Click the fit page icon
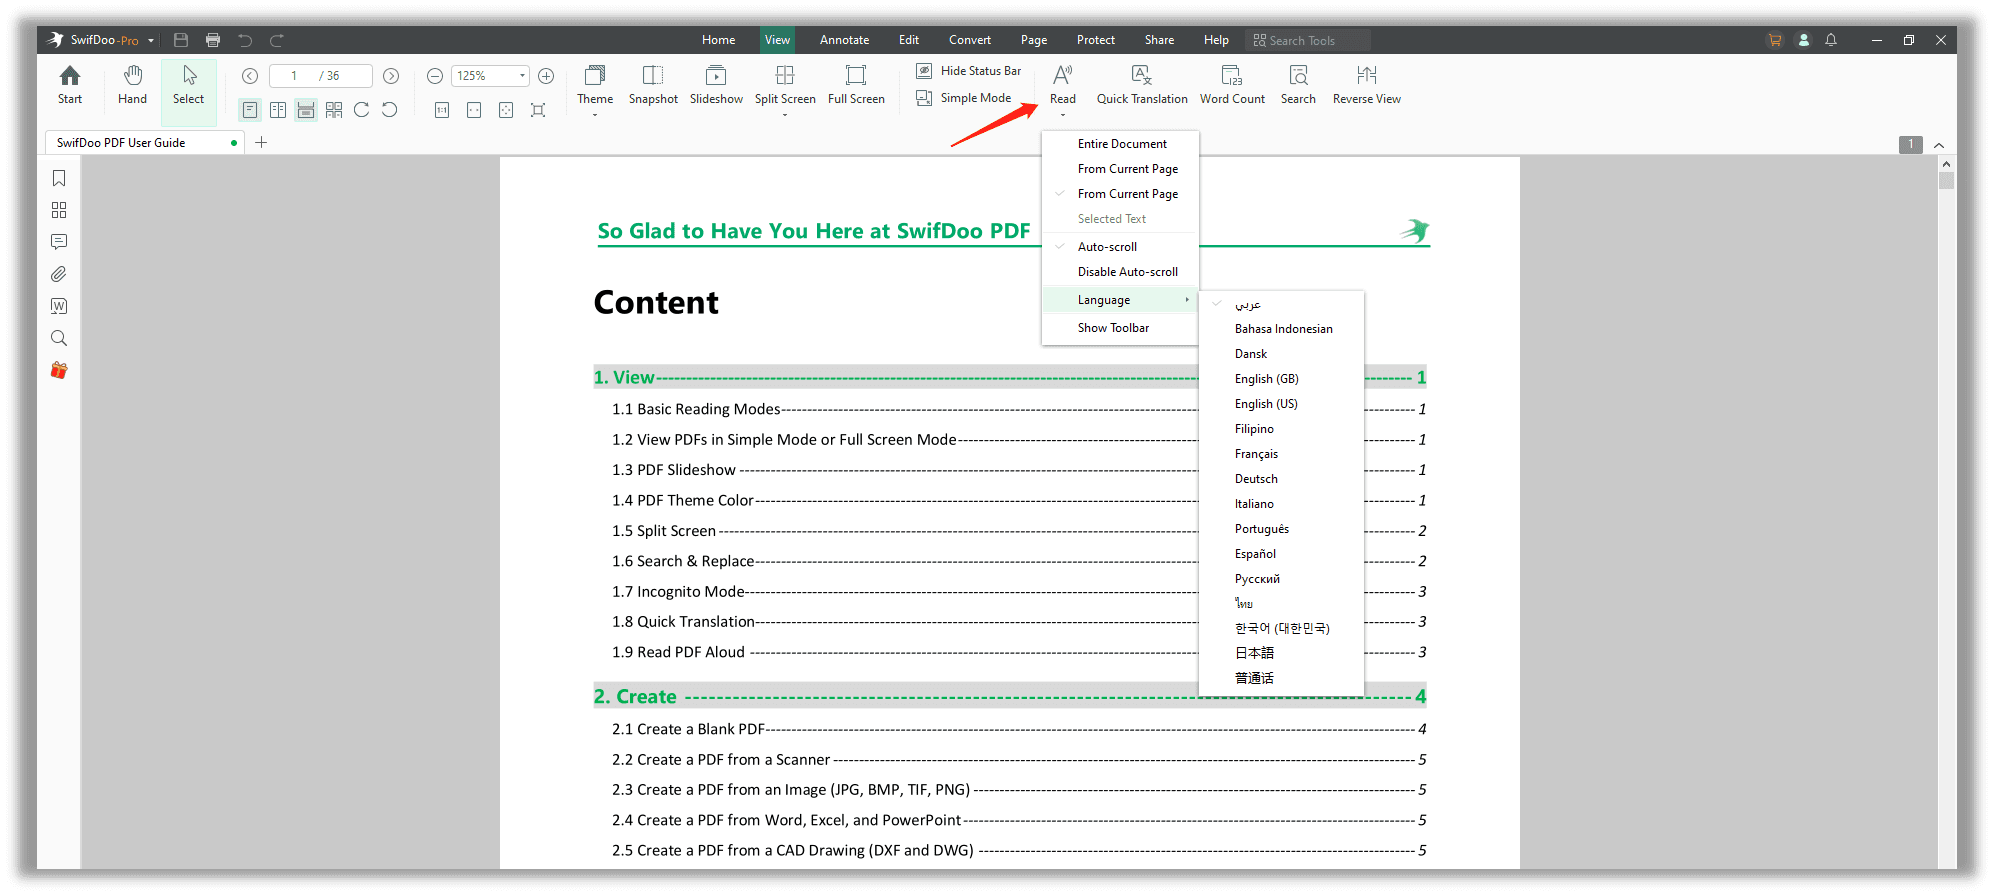 click(x=506, y=110)
